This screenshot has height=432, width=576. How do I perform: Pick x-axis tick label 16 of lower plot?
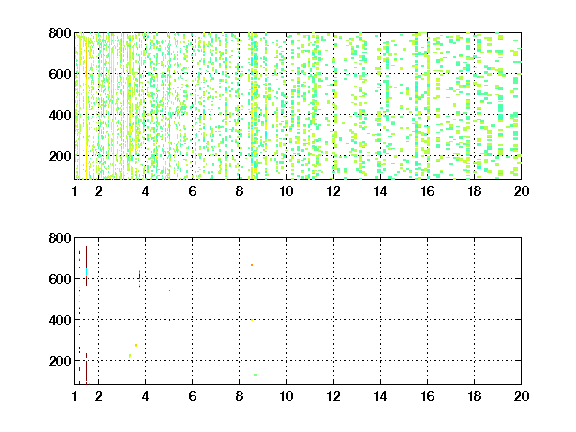click(427, 396)
